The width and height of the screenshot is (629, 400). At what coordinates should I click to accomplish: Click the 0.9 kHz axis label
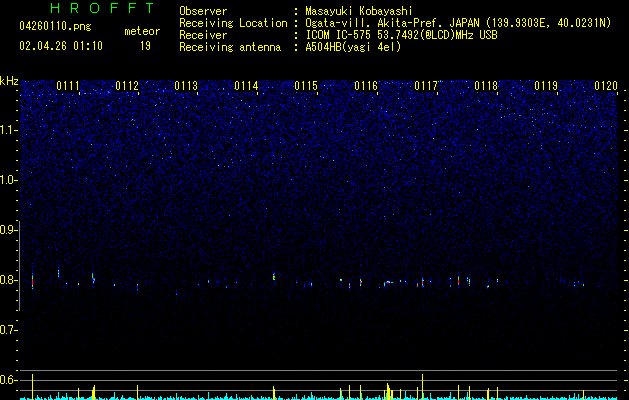tap(9, 230)
